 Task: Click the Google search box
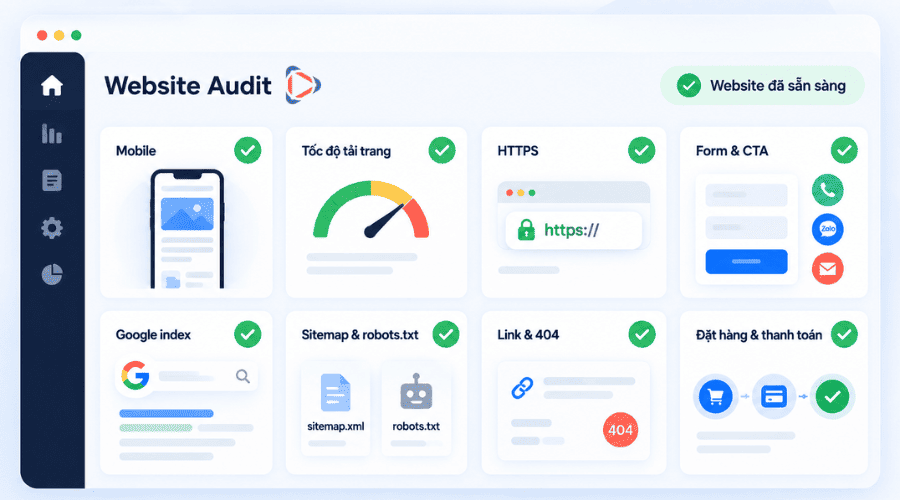pyautogui.click(x=187, y=376)
